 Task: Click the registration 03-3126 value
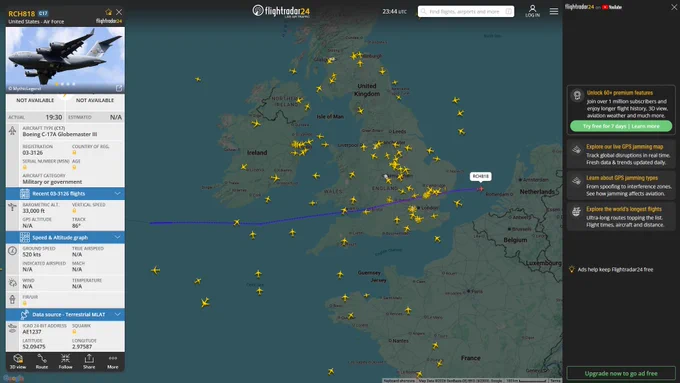(x=33, y=153)
